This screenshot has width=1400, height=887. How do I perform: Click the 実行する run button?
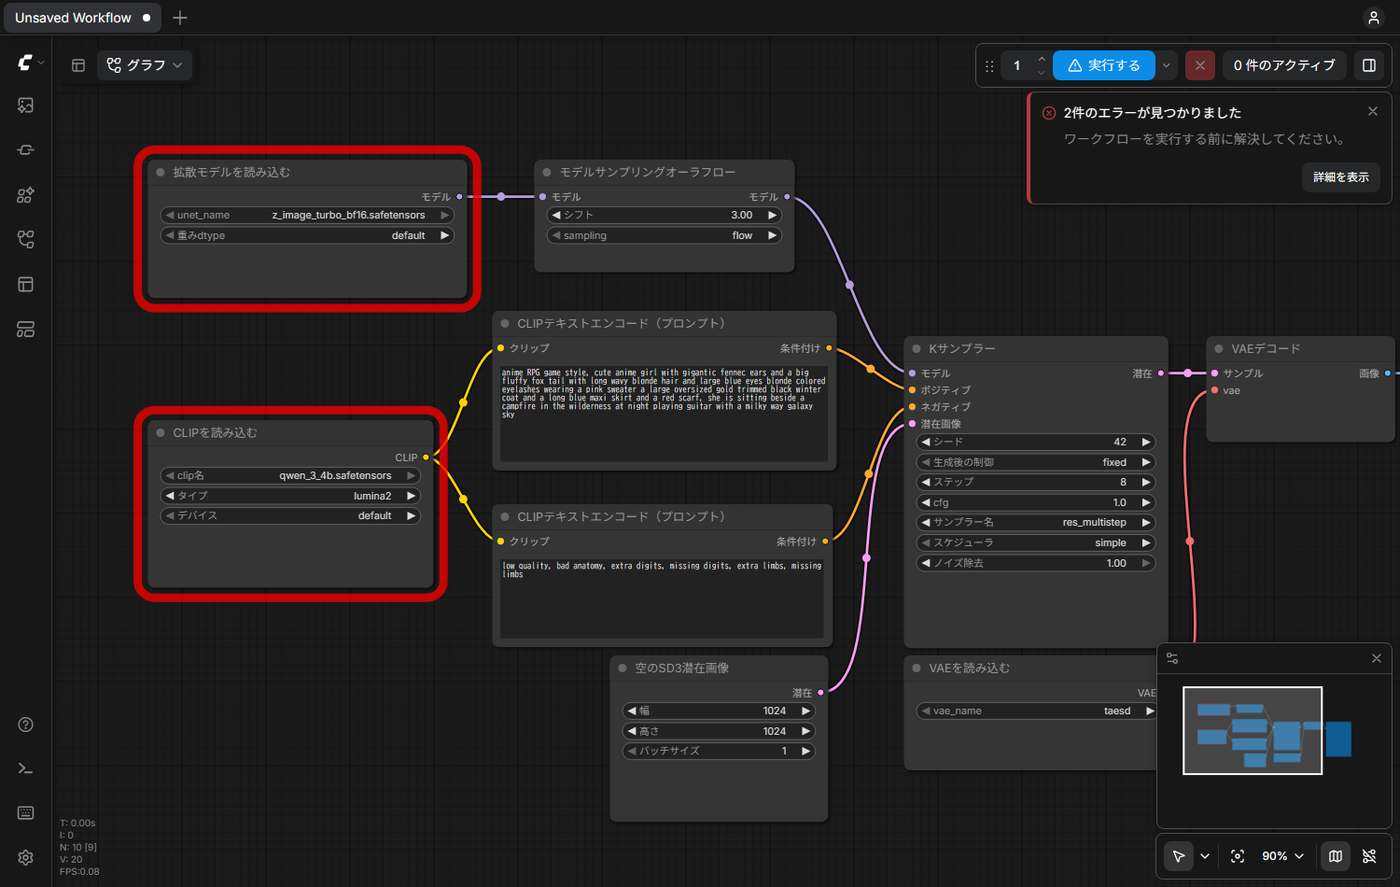pos(1104,65)
